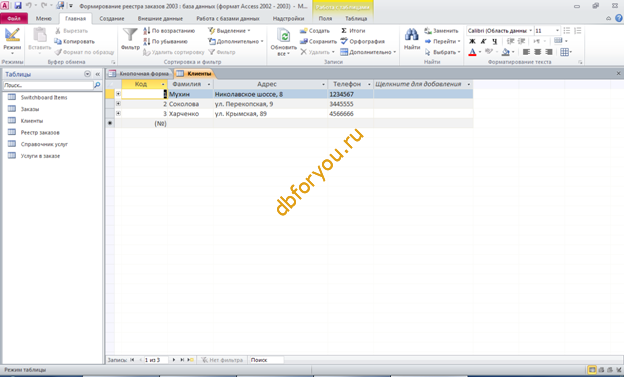Open Справочник услуг table

(x=44, y=144)
